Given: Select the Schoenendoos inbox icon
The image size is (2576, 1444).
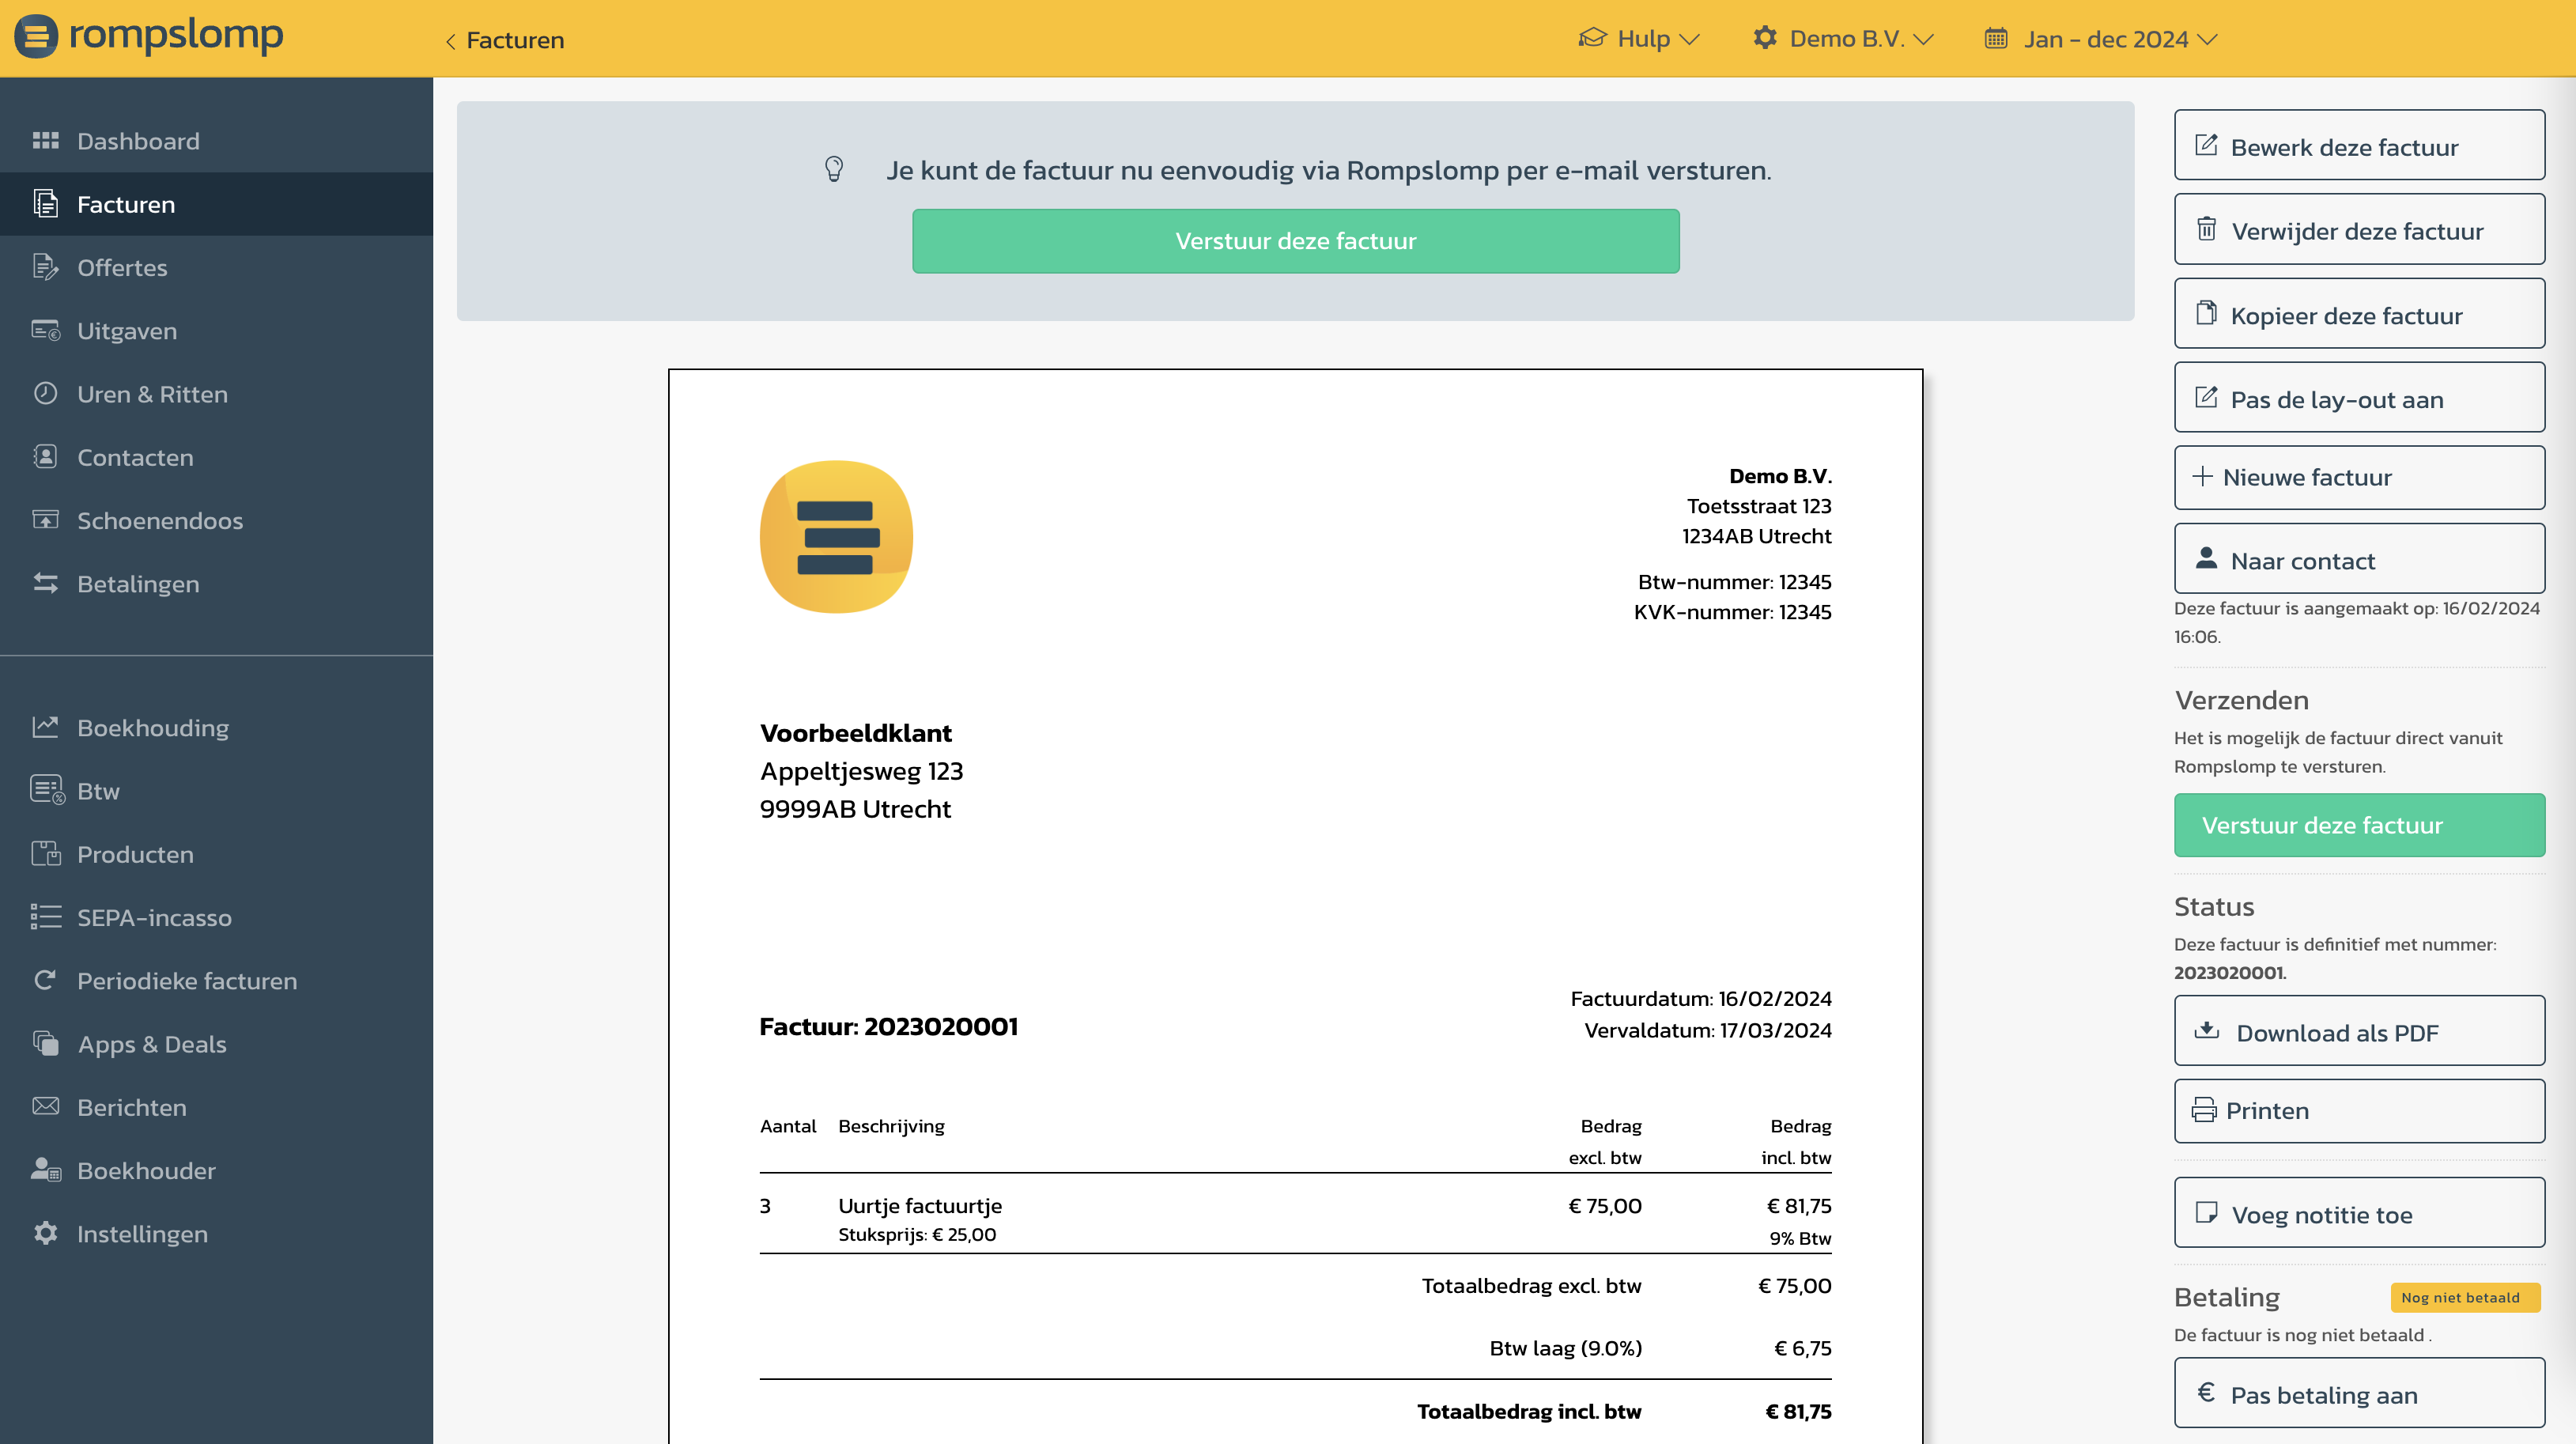Looking at the screenshot, I should [x=46, y=520].
